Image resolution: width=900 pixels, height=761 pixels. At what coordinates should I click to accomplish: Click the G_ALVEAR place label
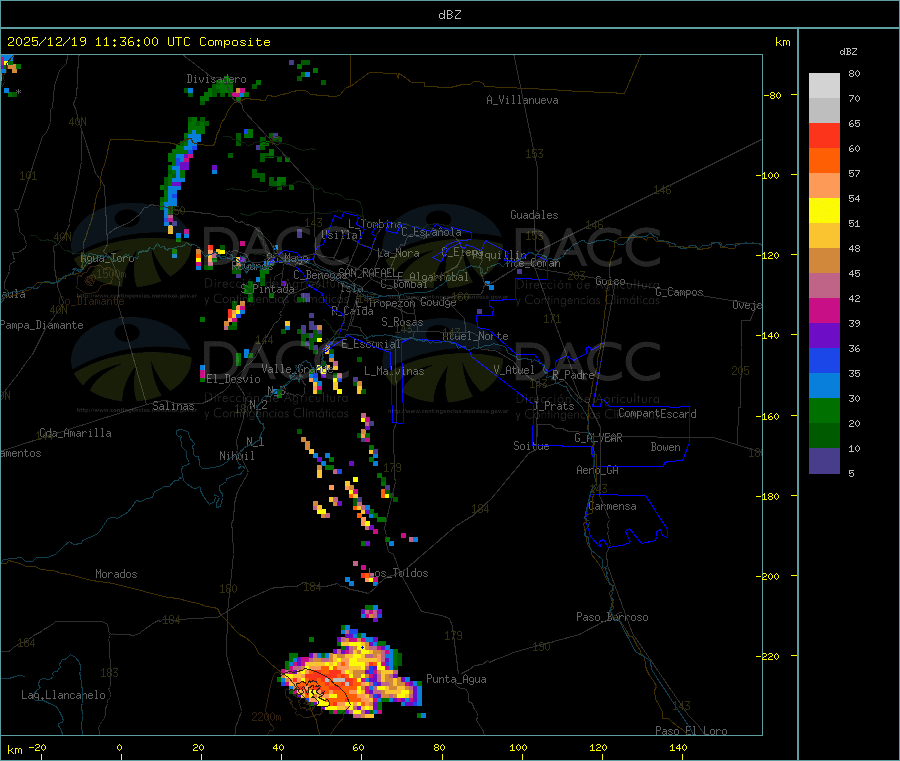click(598, 438)
